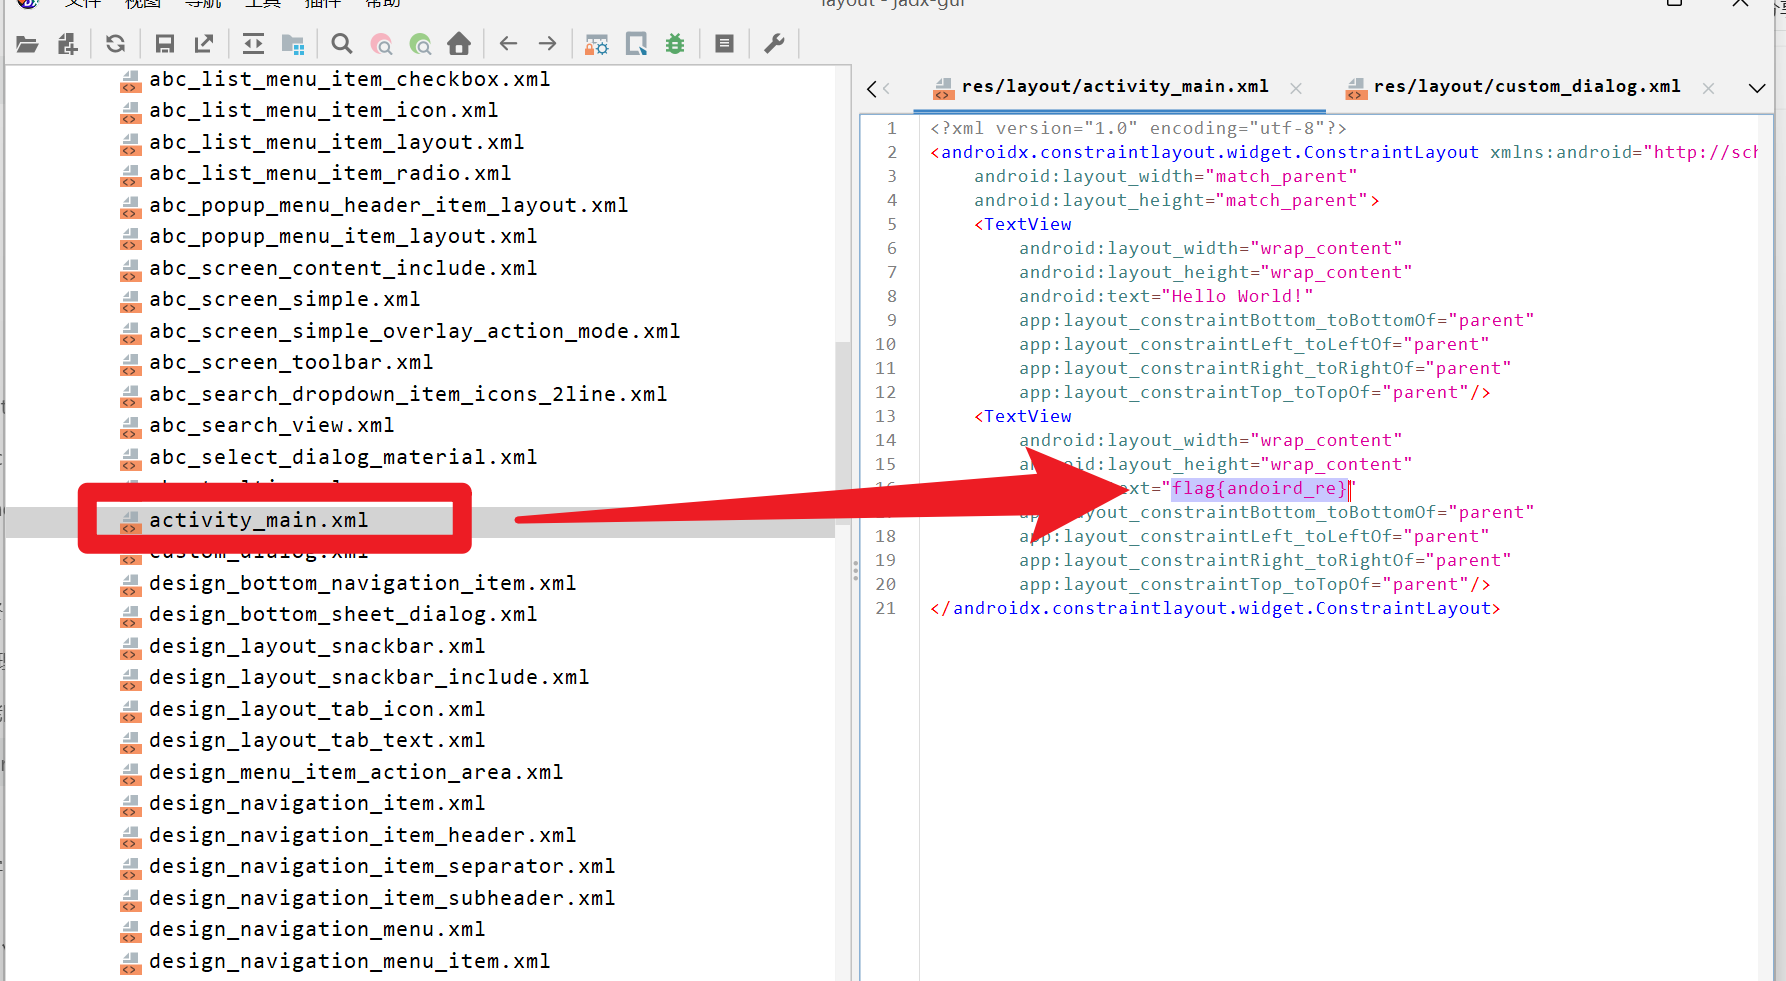1786x981 pixels.
Task: Open the debugger with green bug icon
Action: [x=676, y=44]
